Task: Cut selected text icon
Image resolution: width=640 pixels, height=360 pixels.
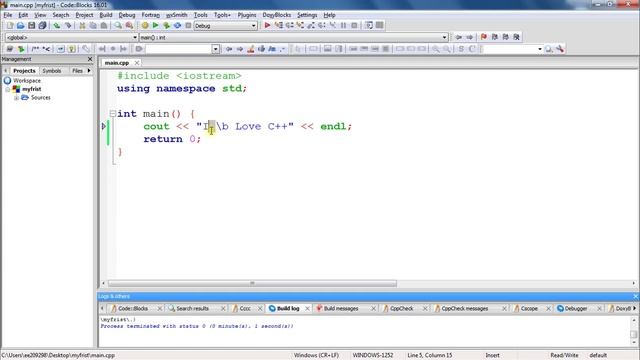Action: (x=82, y=25)
